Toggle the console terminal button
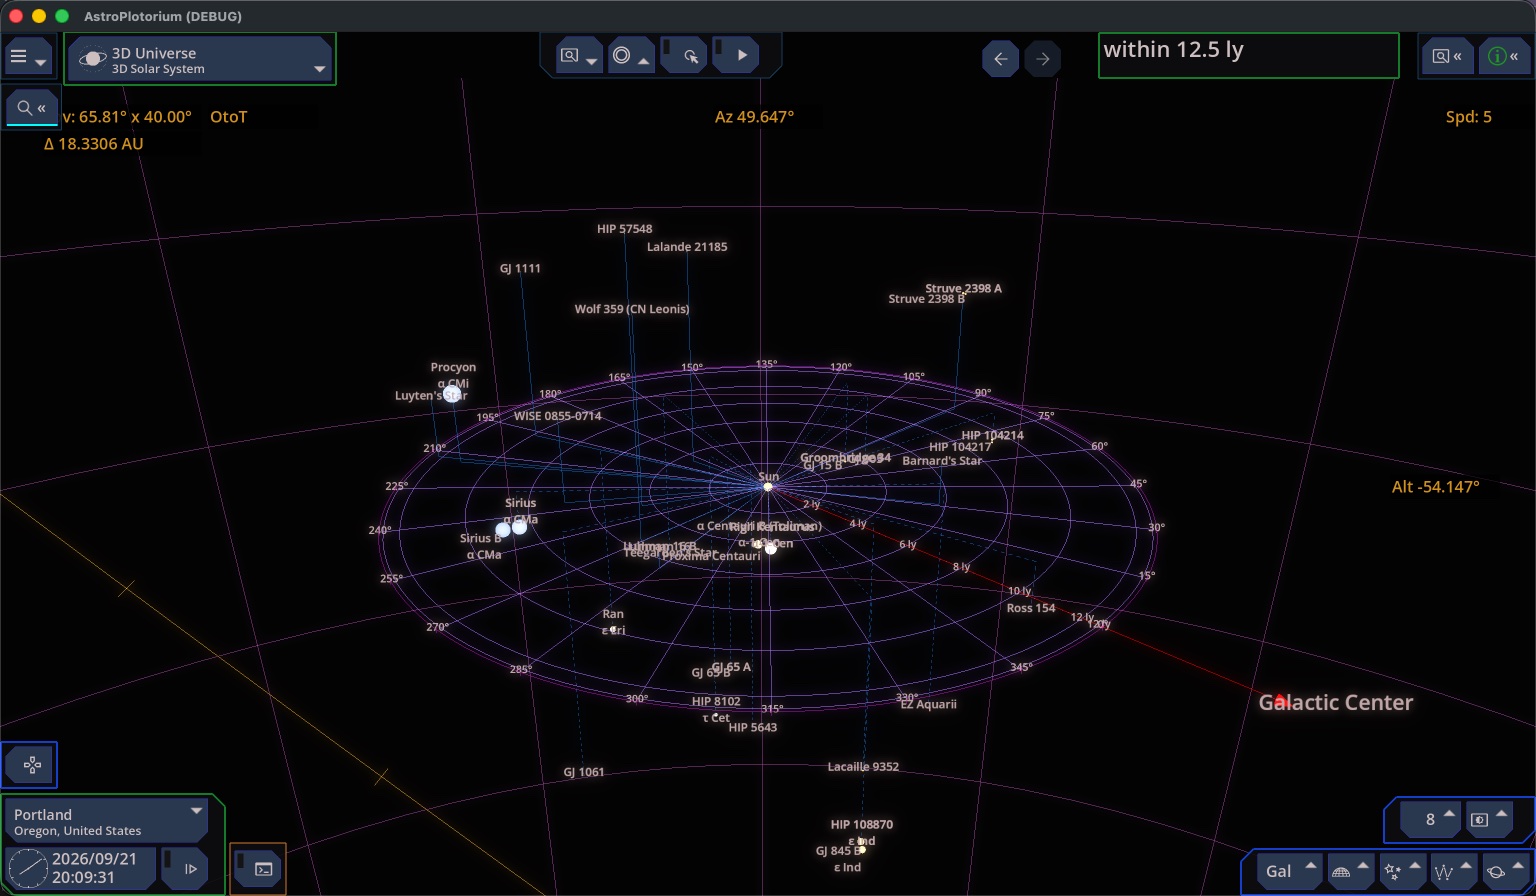 (258, 868)
